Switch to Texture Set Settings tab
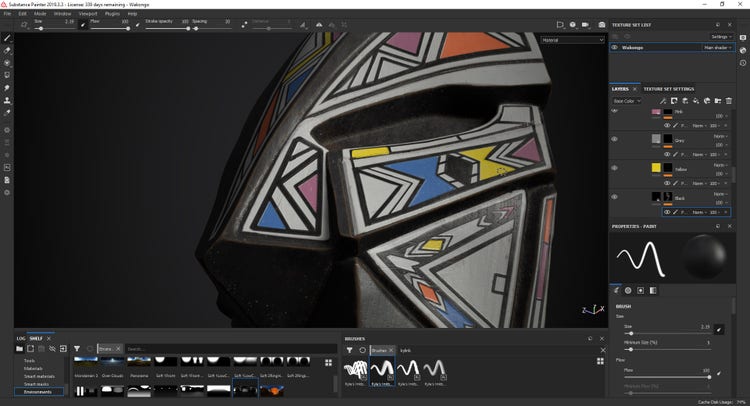The height and width of the screenshot is (406, 750). (x=669, y=89)
